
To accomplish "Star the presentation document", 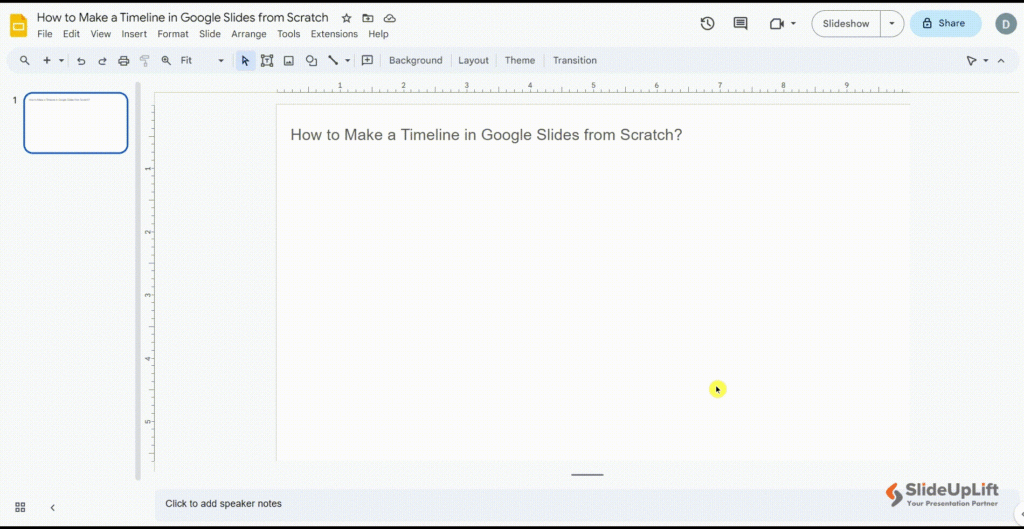I will tap(346, 18).
